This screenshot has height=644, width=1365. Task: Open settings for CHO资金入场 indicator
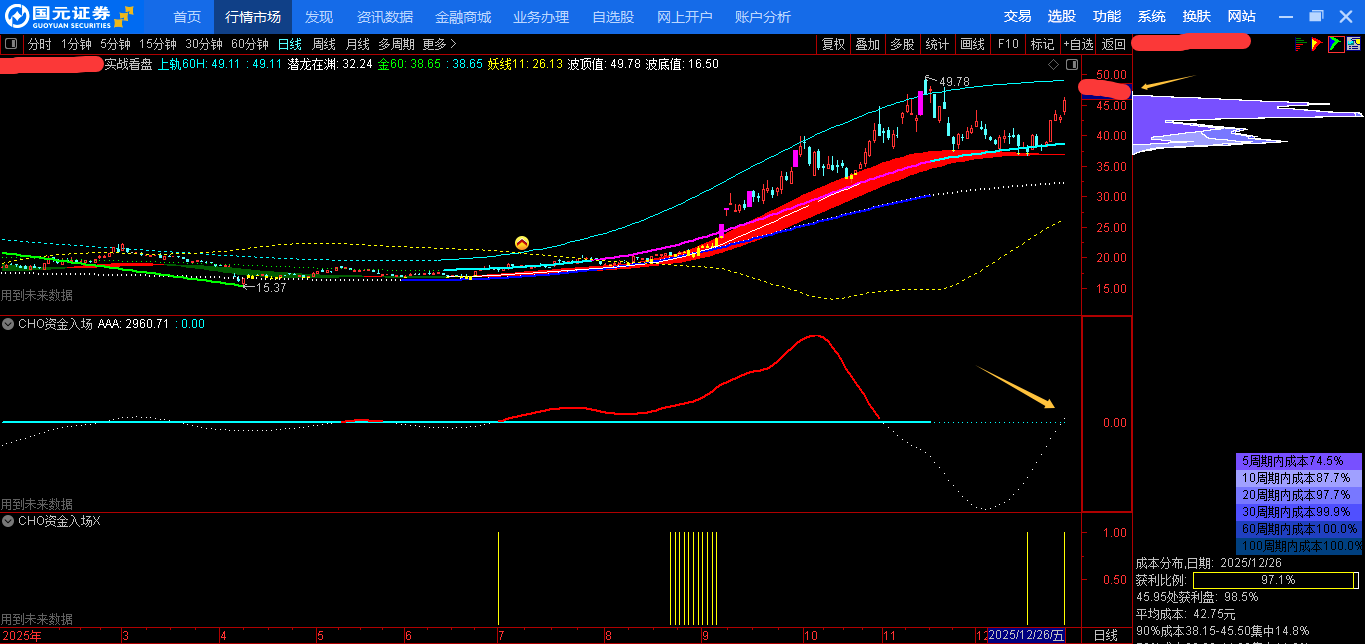pos(8,324)
